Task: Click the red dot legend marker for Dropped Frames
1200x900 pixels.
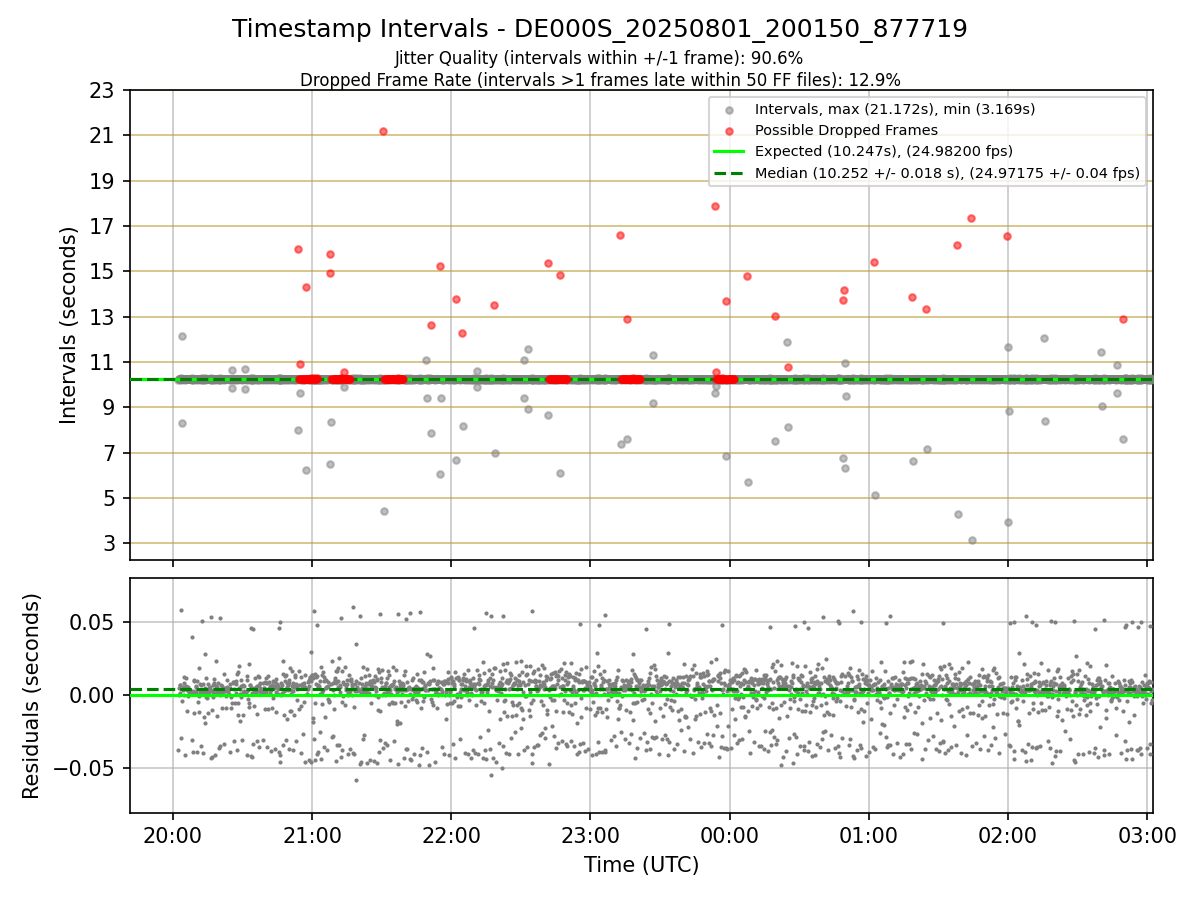Action: click(x=729, y=131)
